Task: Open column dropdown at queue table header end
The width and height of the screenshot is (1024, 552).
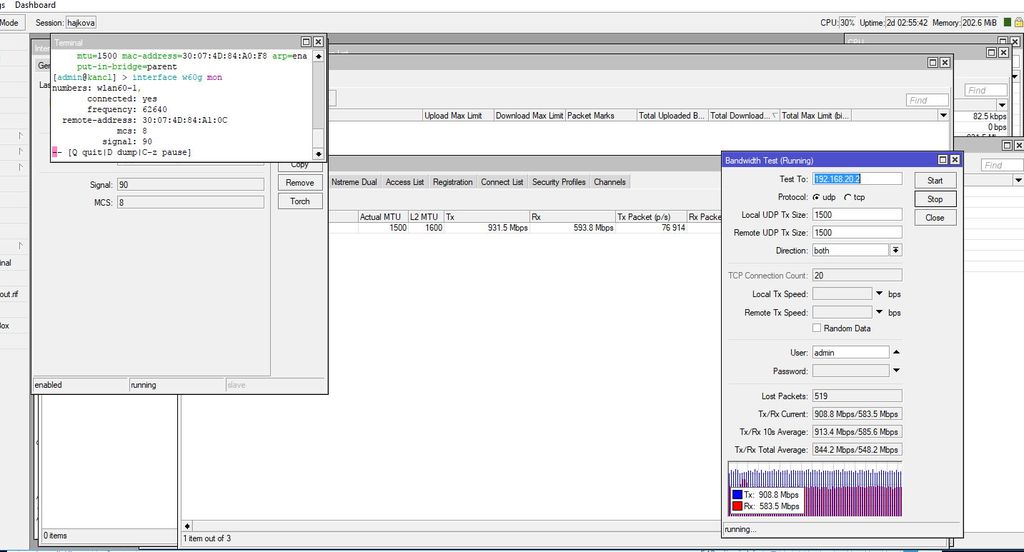Action: click(943, 116)
